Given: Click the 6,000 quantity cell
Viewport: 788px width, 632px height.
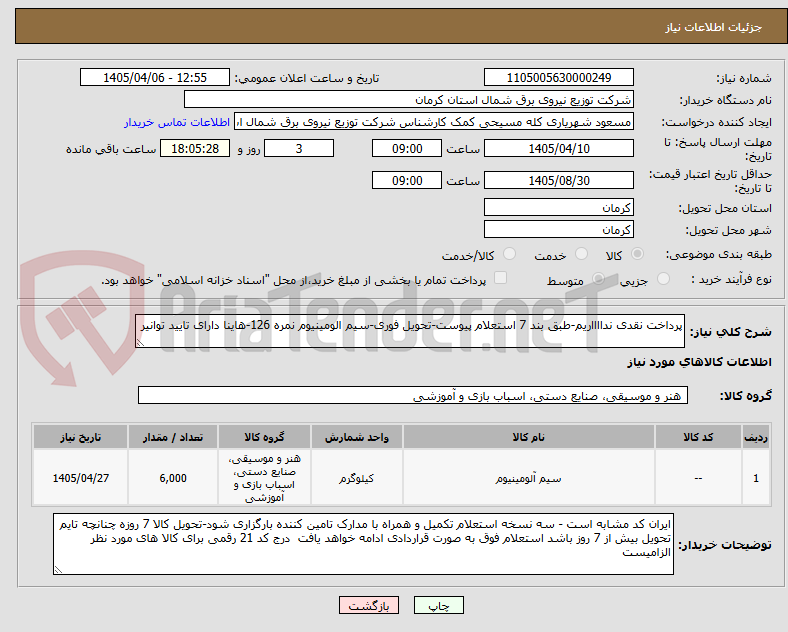Looking at the screenshot, I should [173, 478].
